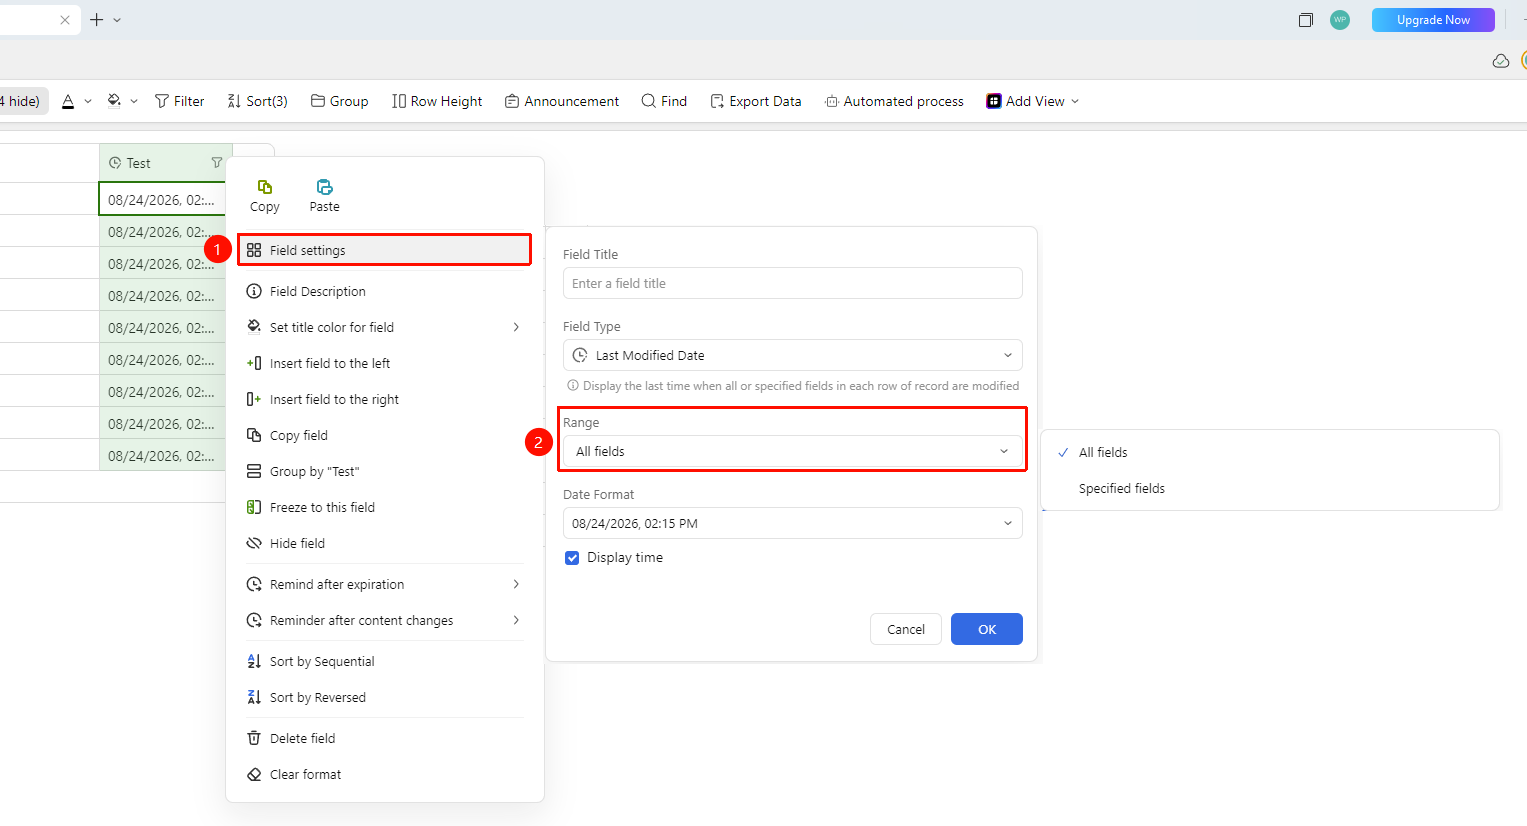Open font color tool with underlined A
1527x826 pixels.
tap(68, 101)
